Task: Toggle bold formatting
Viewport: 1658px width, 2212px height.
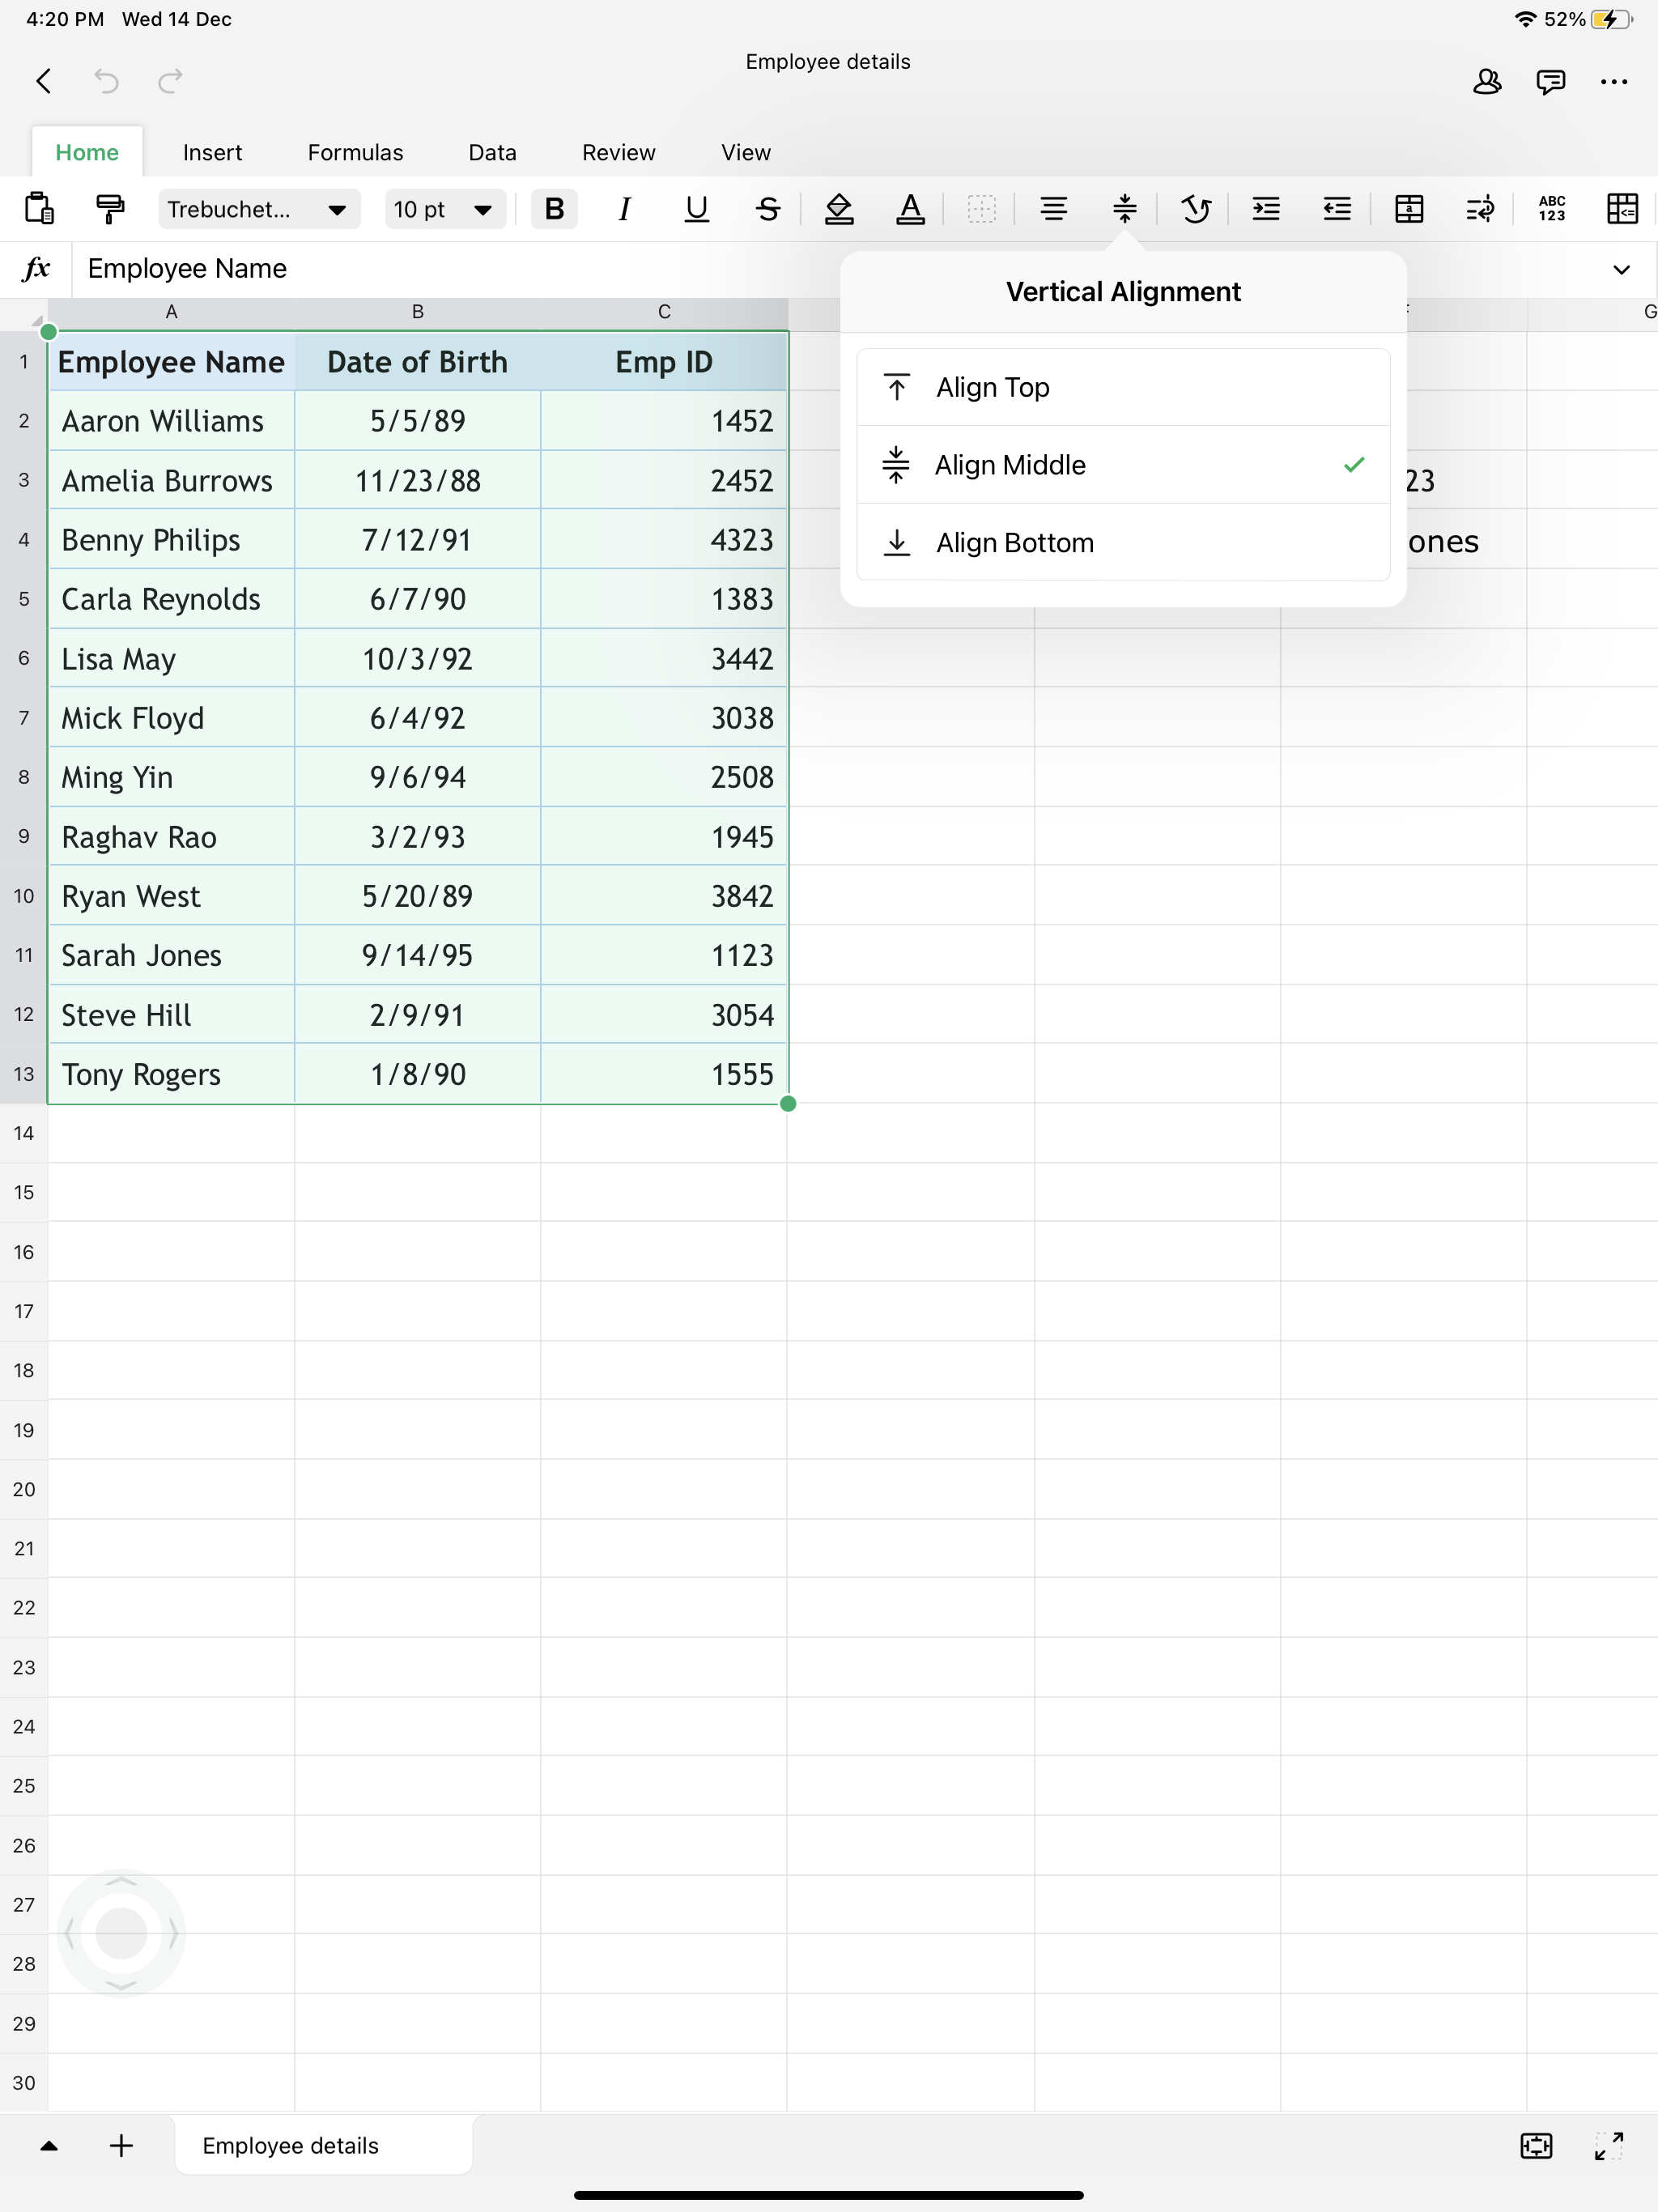Action: tap(554, 209)
